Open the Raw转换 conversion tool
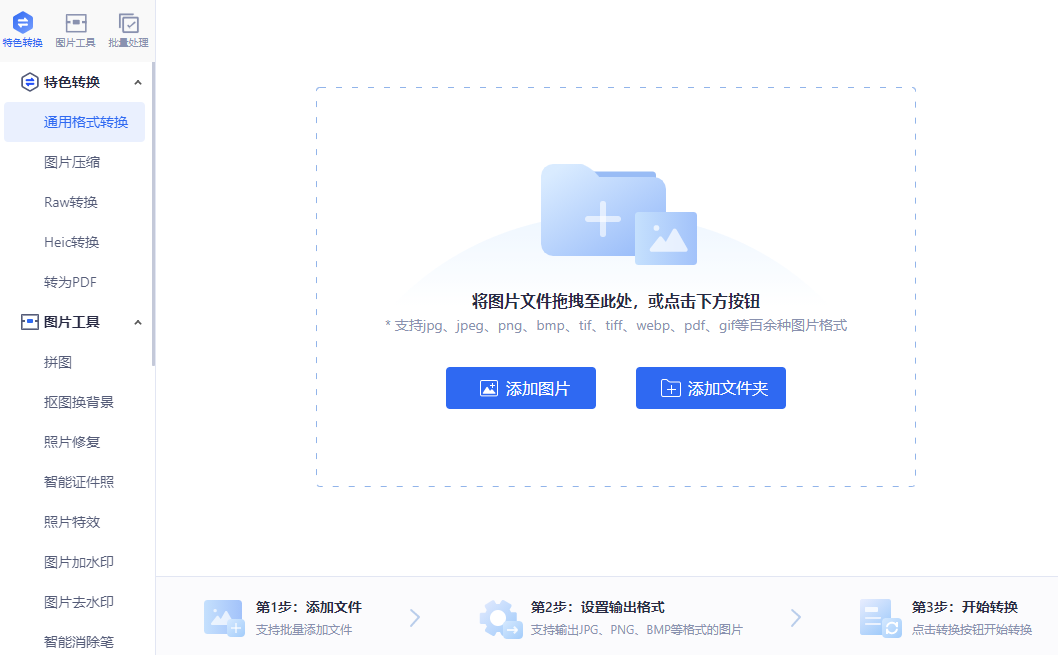1058x655 pixels. (x=70, y=201)
